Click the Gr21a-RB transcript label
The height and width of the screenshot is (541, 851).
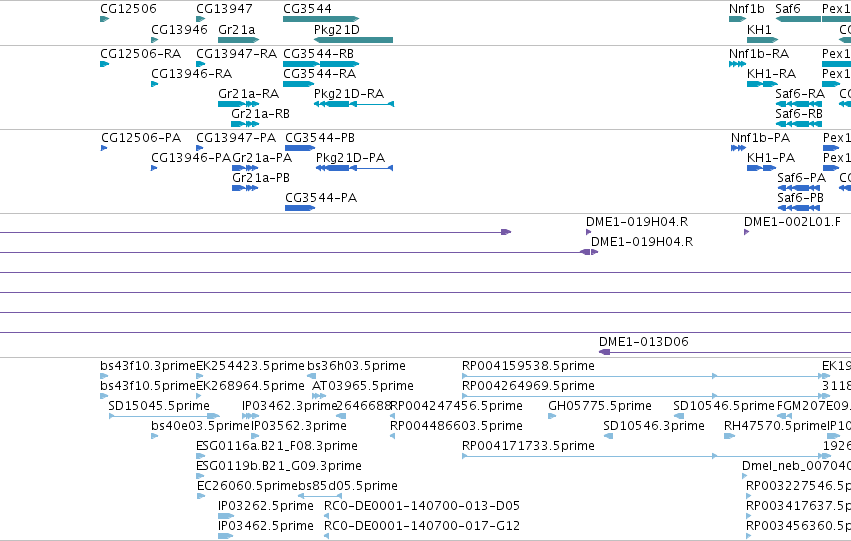(261, 114)
